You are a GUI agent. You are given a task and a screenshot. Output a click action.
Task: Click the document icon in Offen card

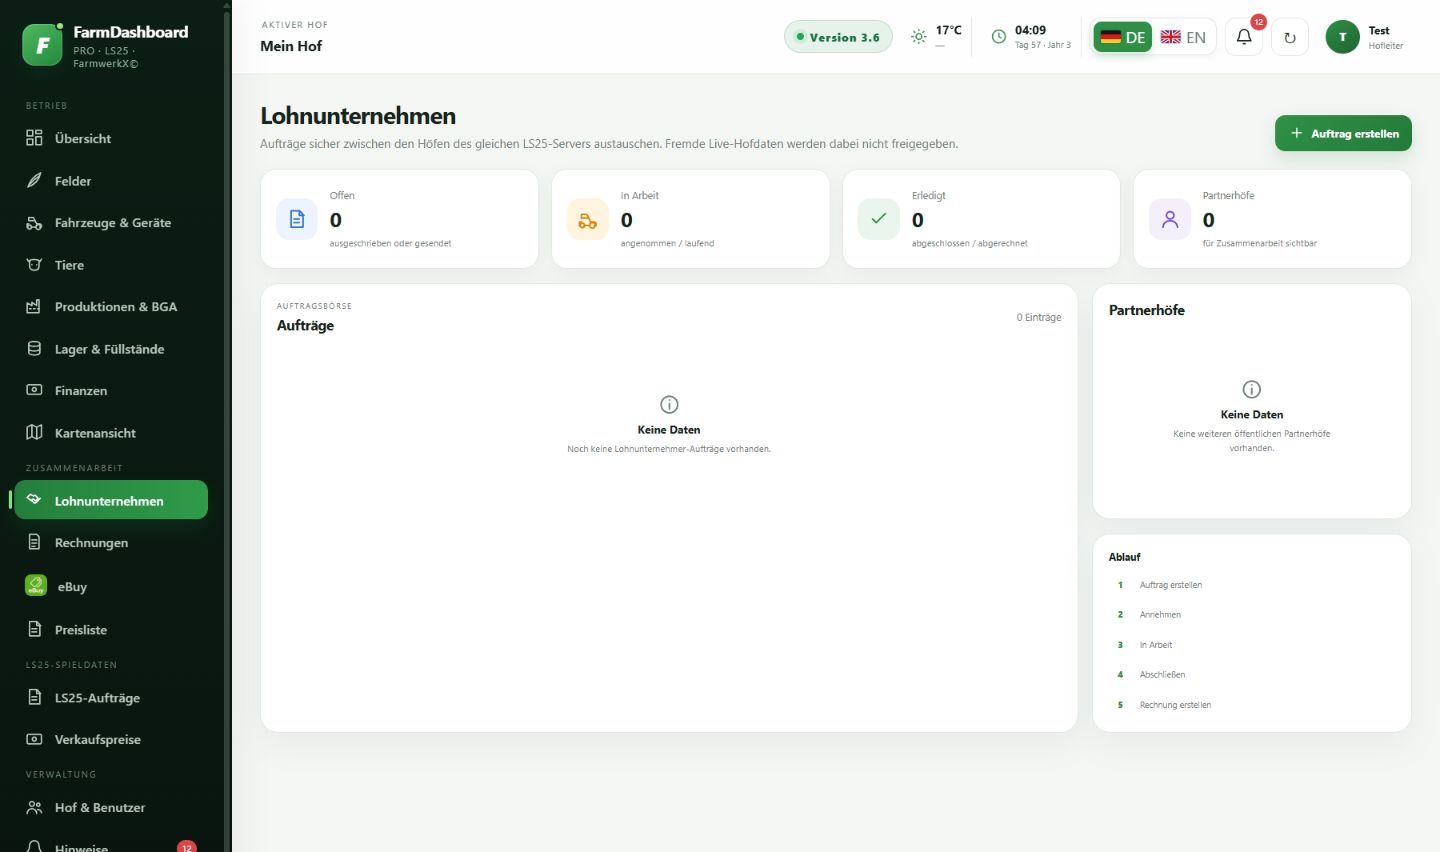coord(297,219)
